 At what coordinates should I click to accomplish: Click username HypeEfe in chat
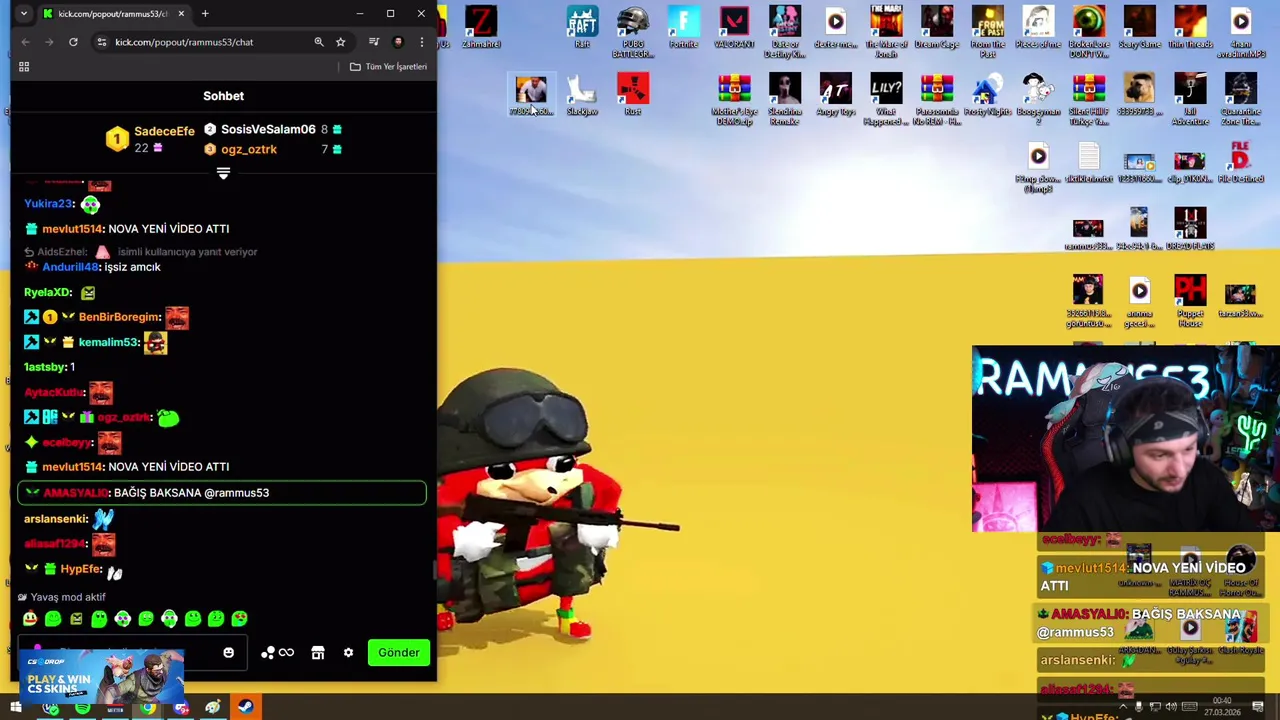pyautogui.click(x=80, y=569)
